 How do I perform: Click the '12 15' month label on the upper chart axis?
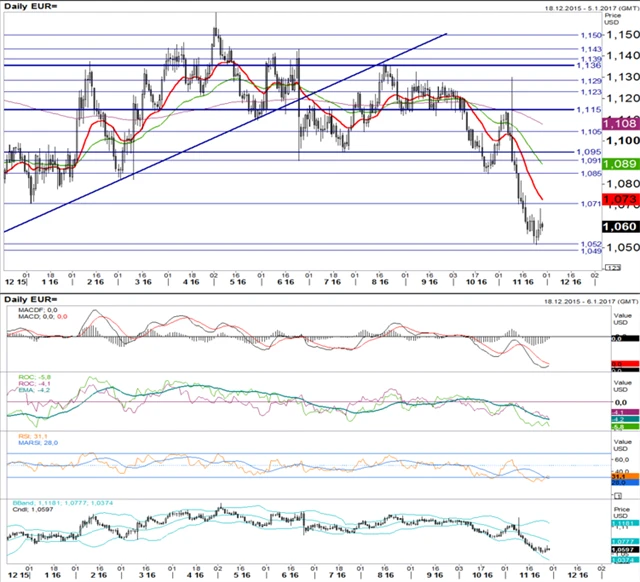[16, 282]
